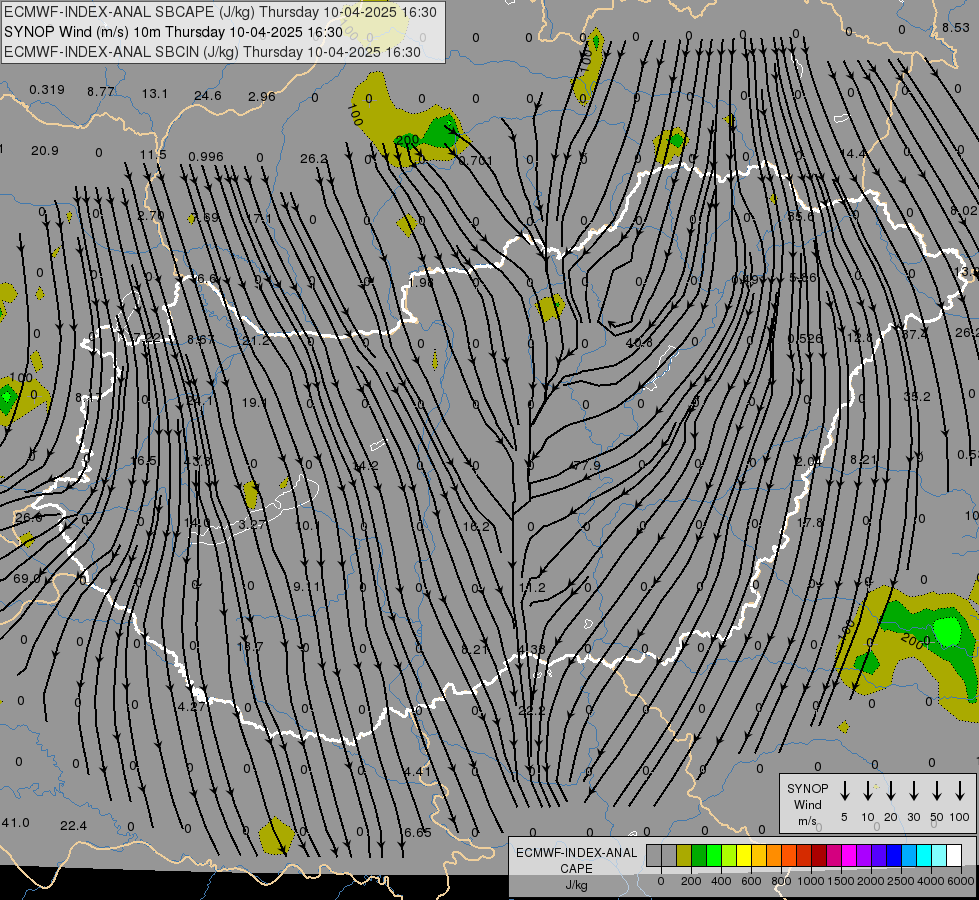Click the map value 35.2
This screenshot has height=900, width=979.
pos(917,396)
